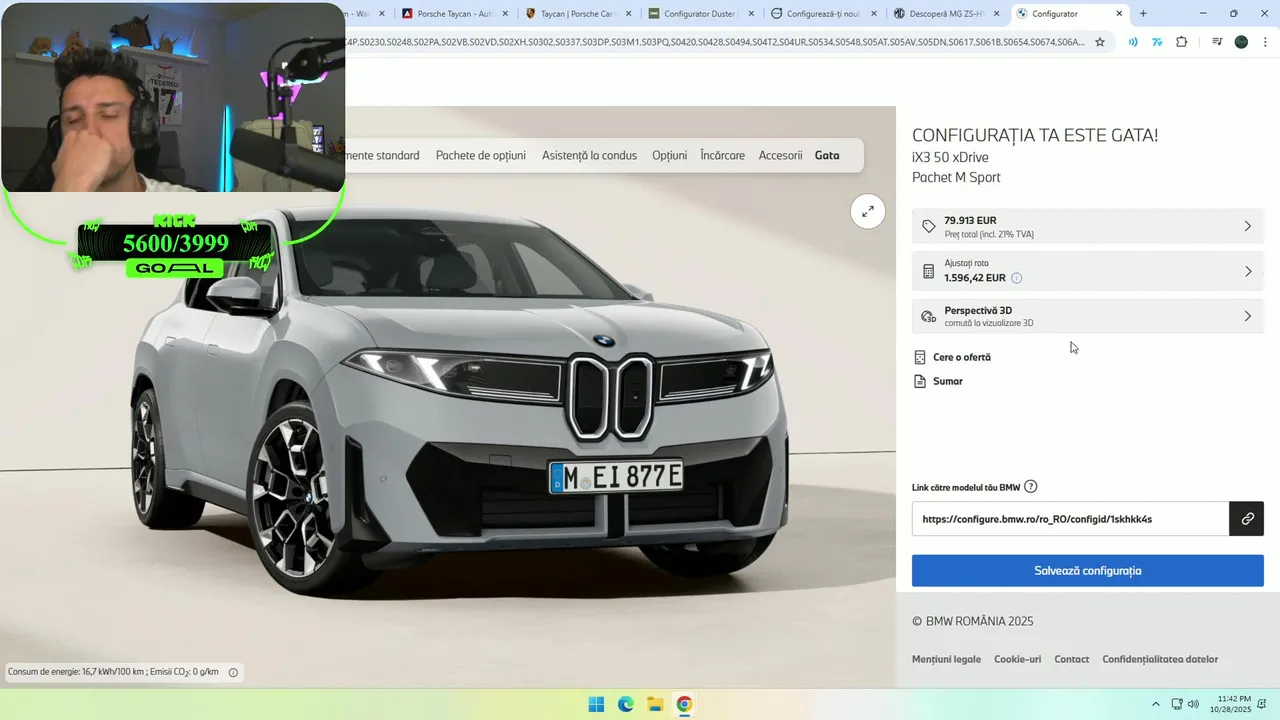Image resolution: width=1280 pixels, height=720 pixels.
Task: Click the extension icon left of the puzzle icon
Action: coord(1157,42)
